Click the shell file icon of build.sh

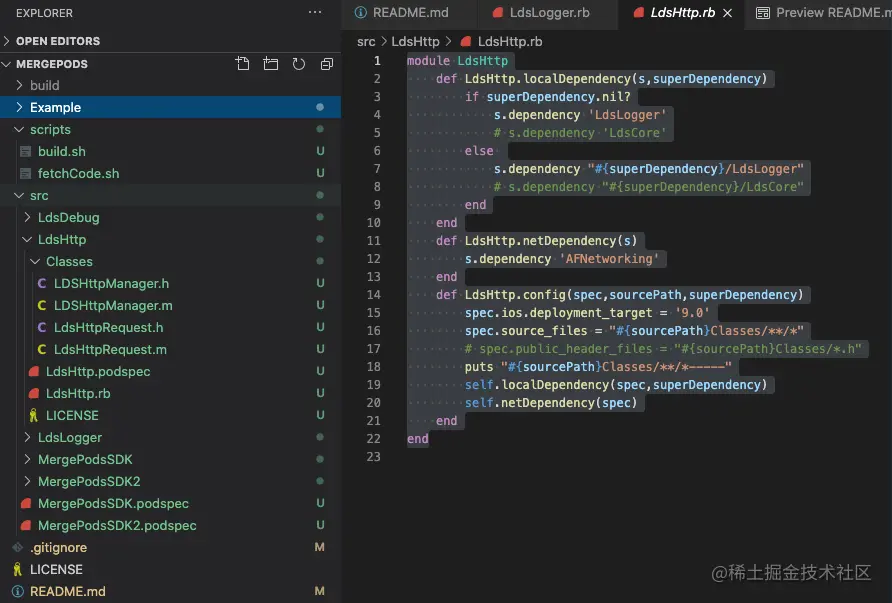[x=26, y=151]
